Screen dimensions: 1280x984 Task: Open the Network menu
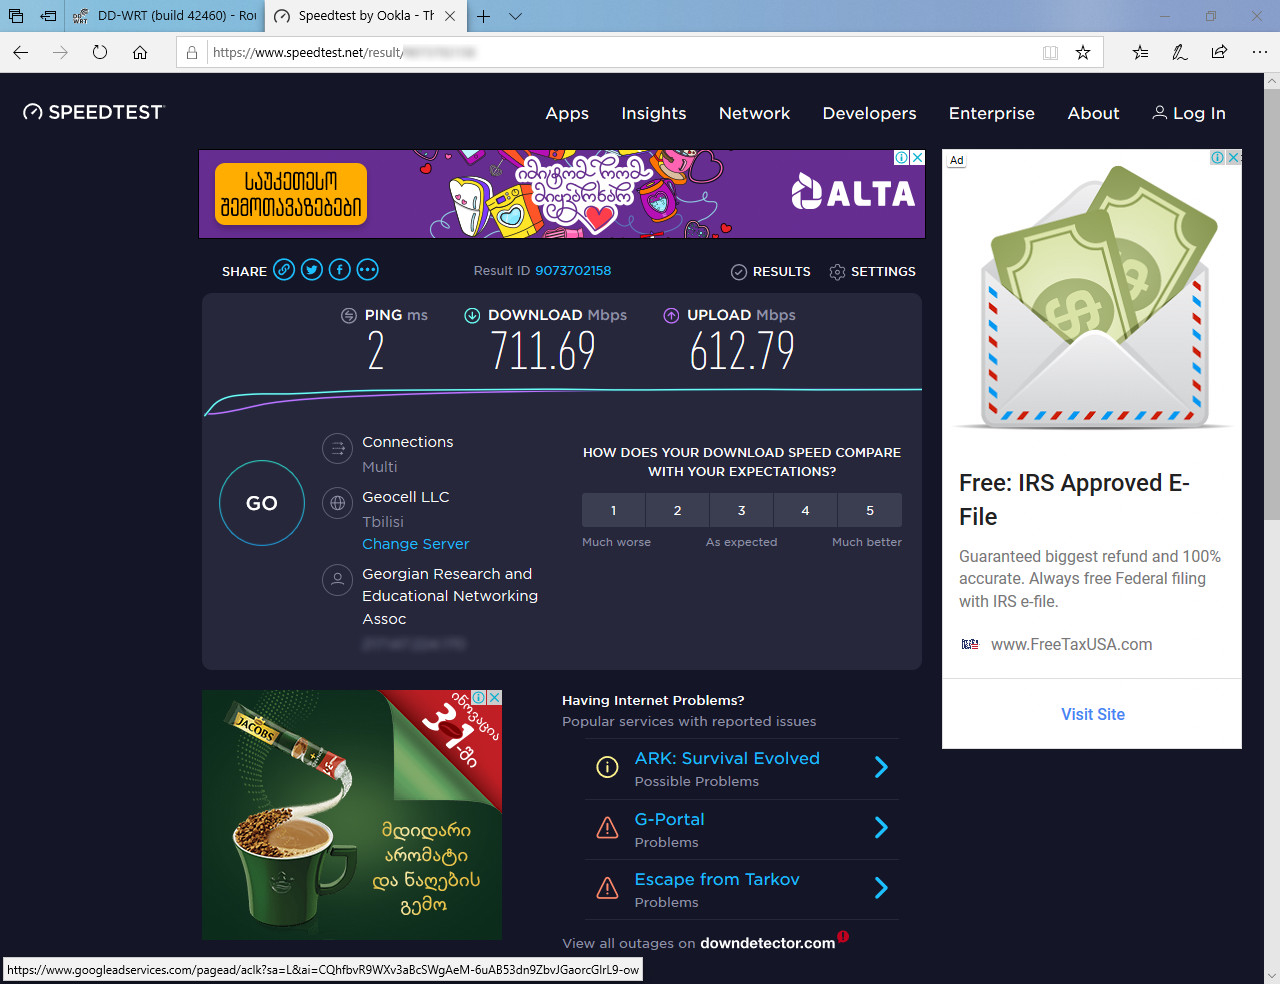(754, 113)
